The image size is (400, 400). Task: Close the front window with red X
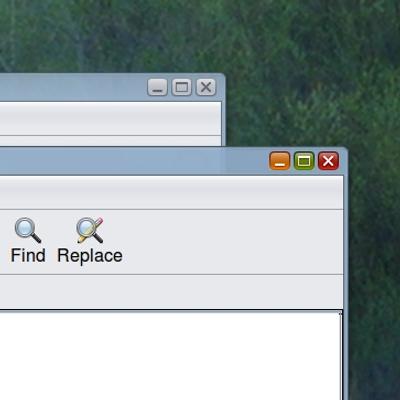click(x=328, y=161)
